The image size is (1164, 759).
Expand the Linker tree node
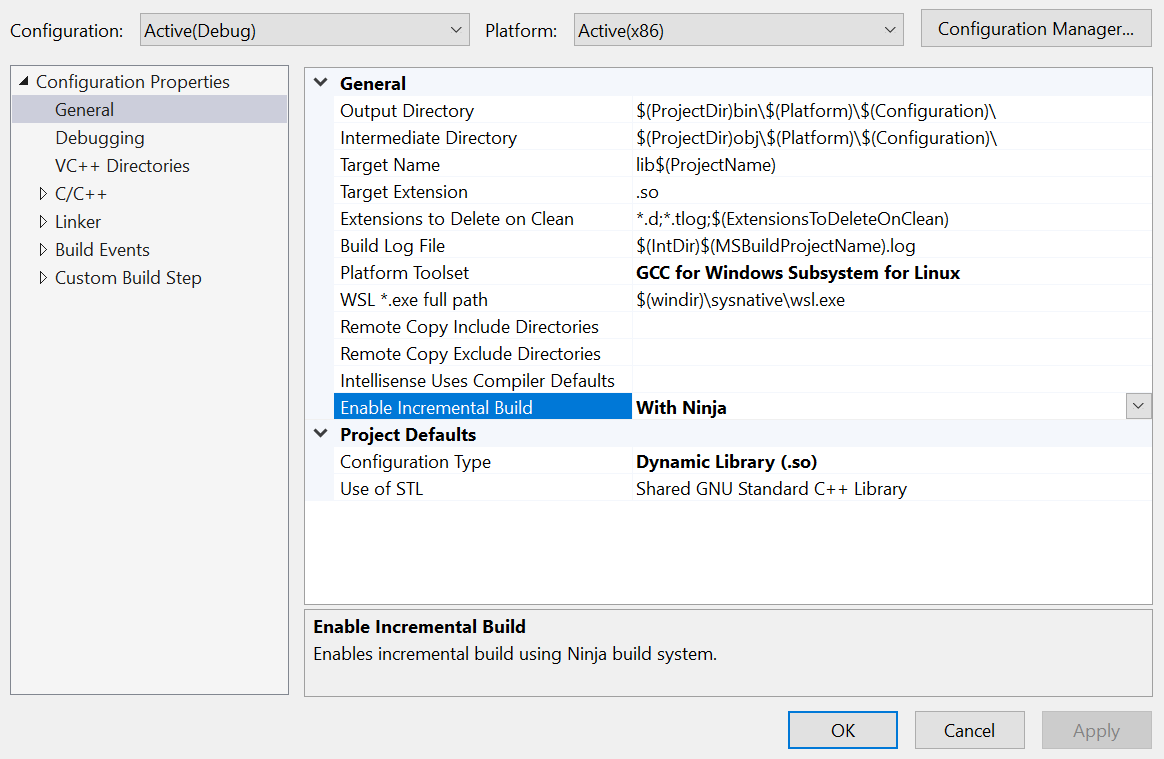(x=43, y=222)
